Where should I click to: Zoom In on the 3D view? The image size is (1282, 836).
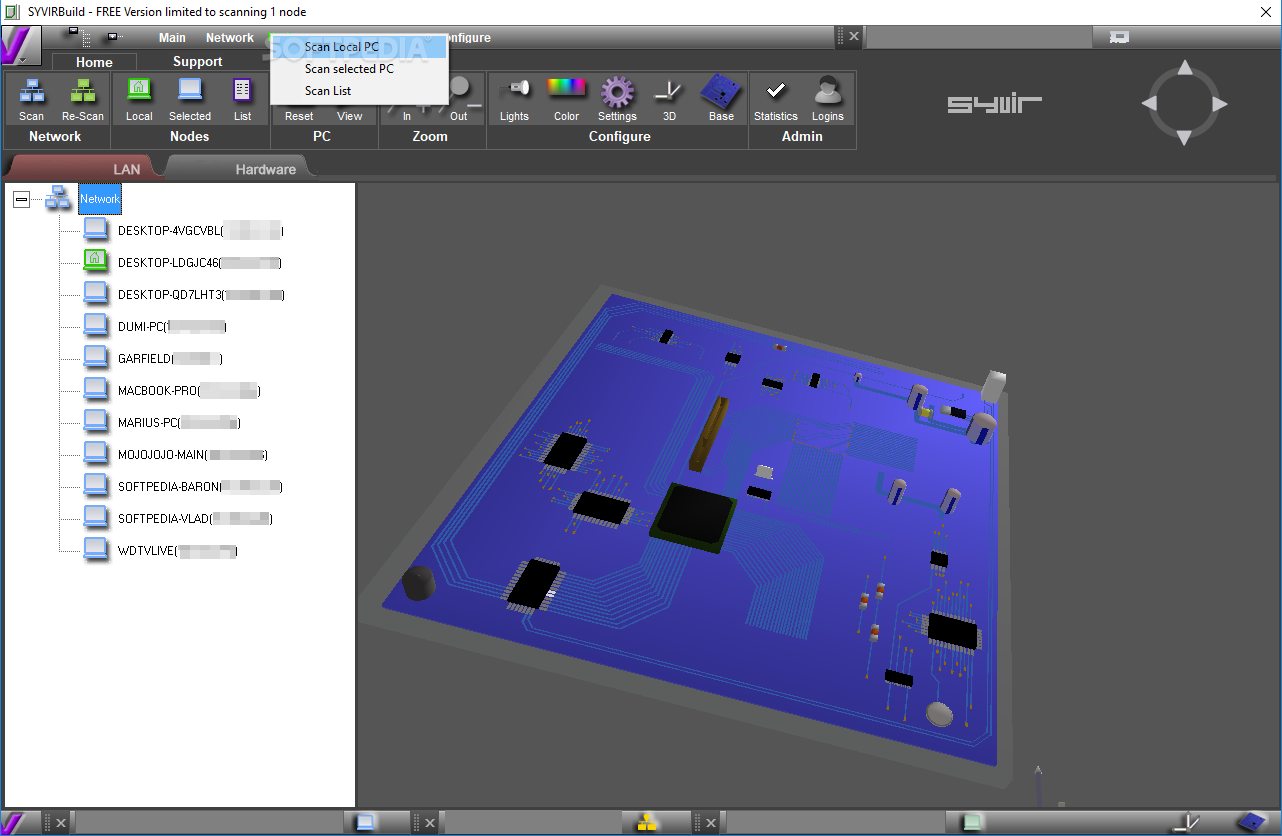[407, 115]
